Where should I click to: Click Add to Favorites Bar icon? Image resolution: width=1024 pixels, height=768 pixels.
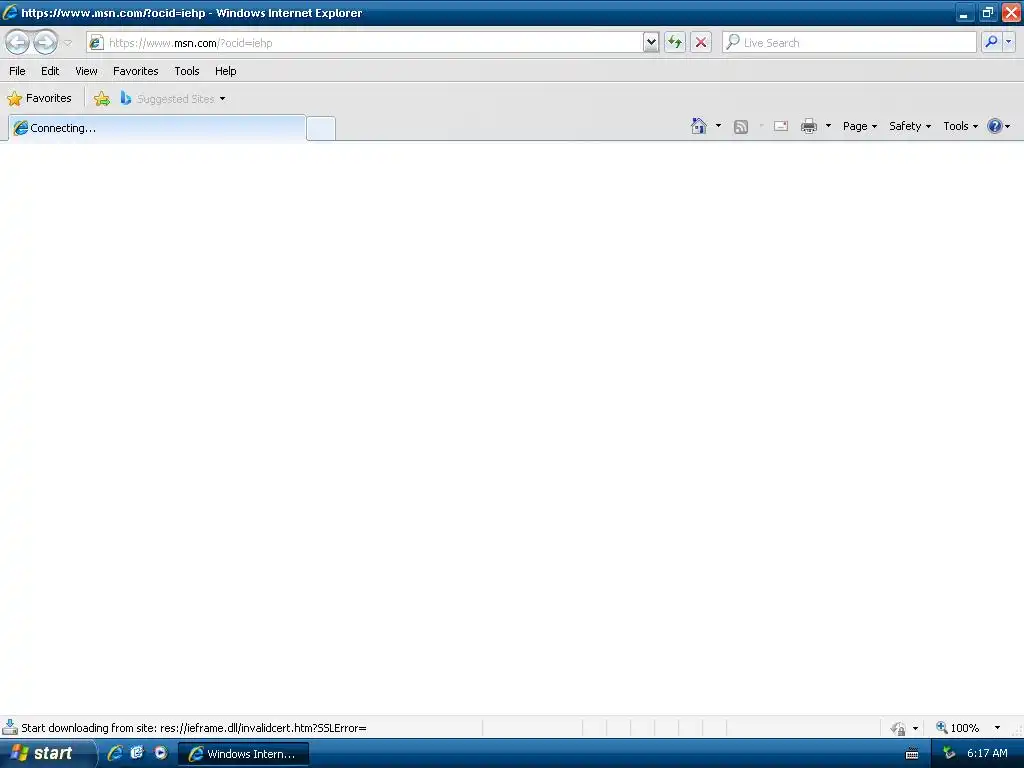click(x=102, y=99)
